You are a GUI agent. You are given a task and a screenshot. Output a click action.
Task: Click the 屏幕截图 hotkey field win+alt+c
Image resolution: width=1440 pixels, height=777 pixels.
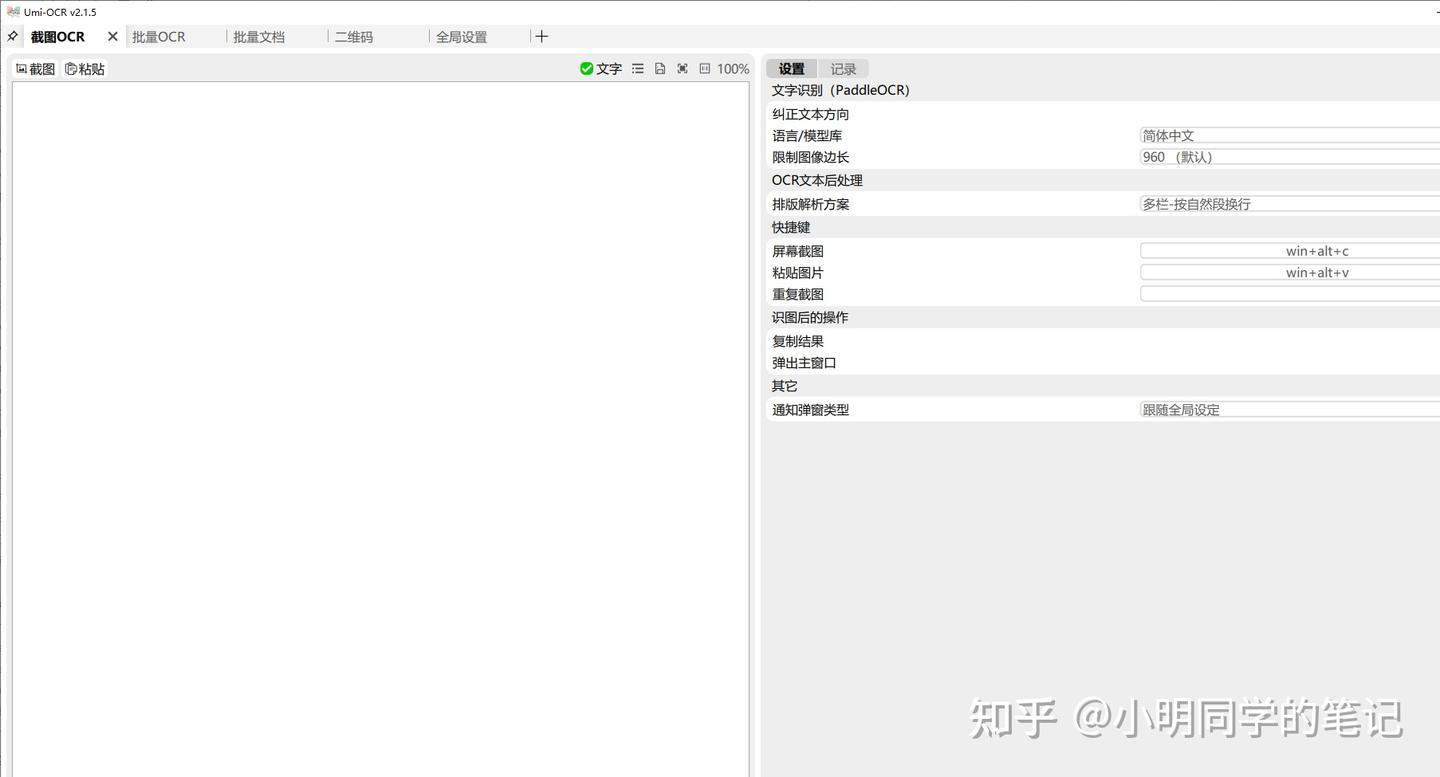pos(1290,251)
